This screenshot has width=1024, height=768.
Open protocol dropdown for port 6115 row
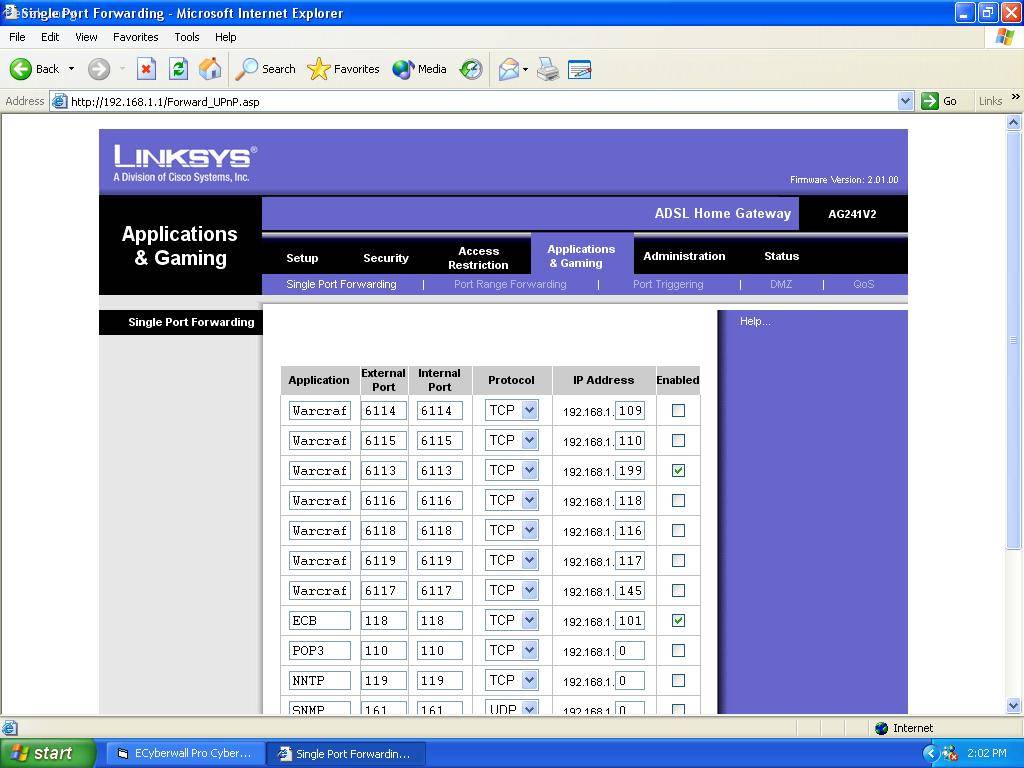click(x=512, y=440)
